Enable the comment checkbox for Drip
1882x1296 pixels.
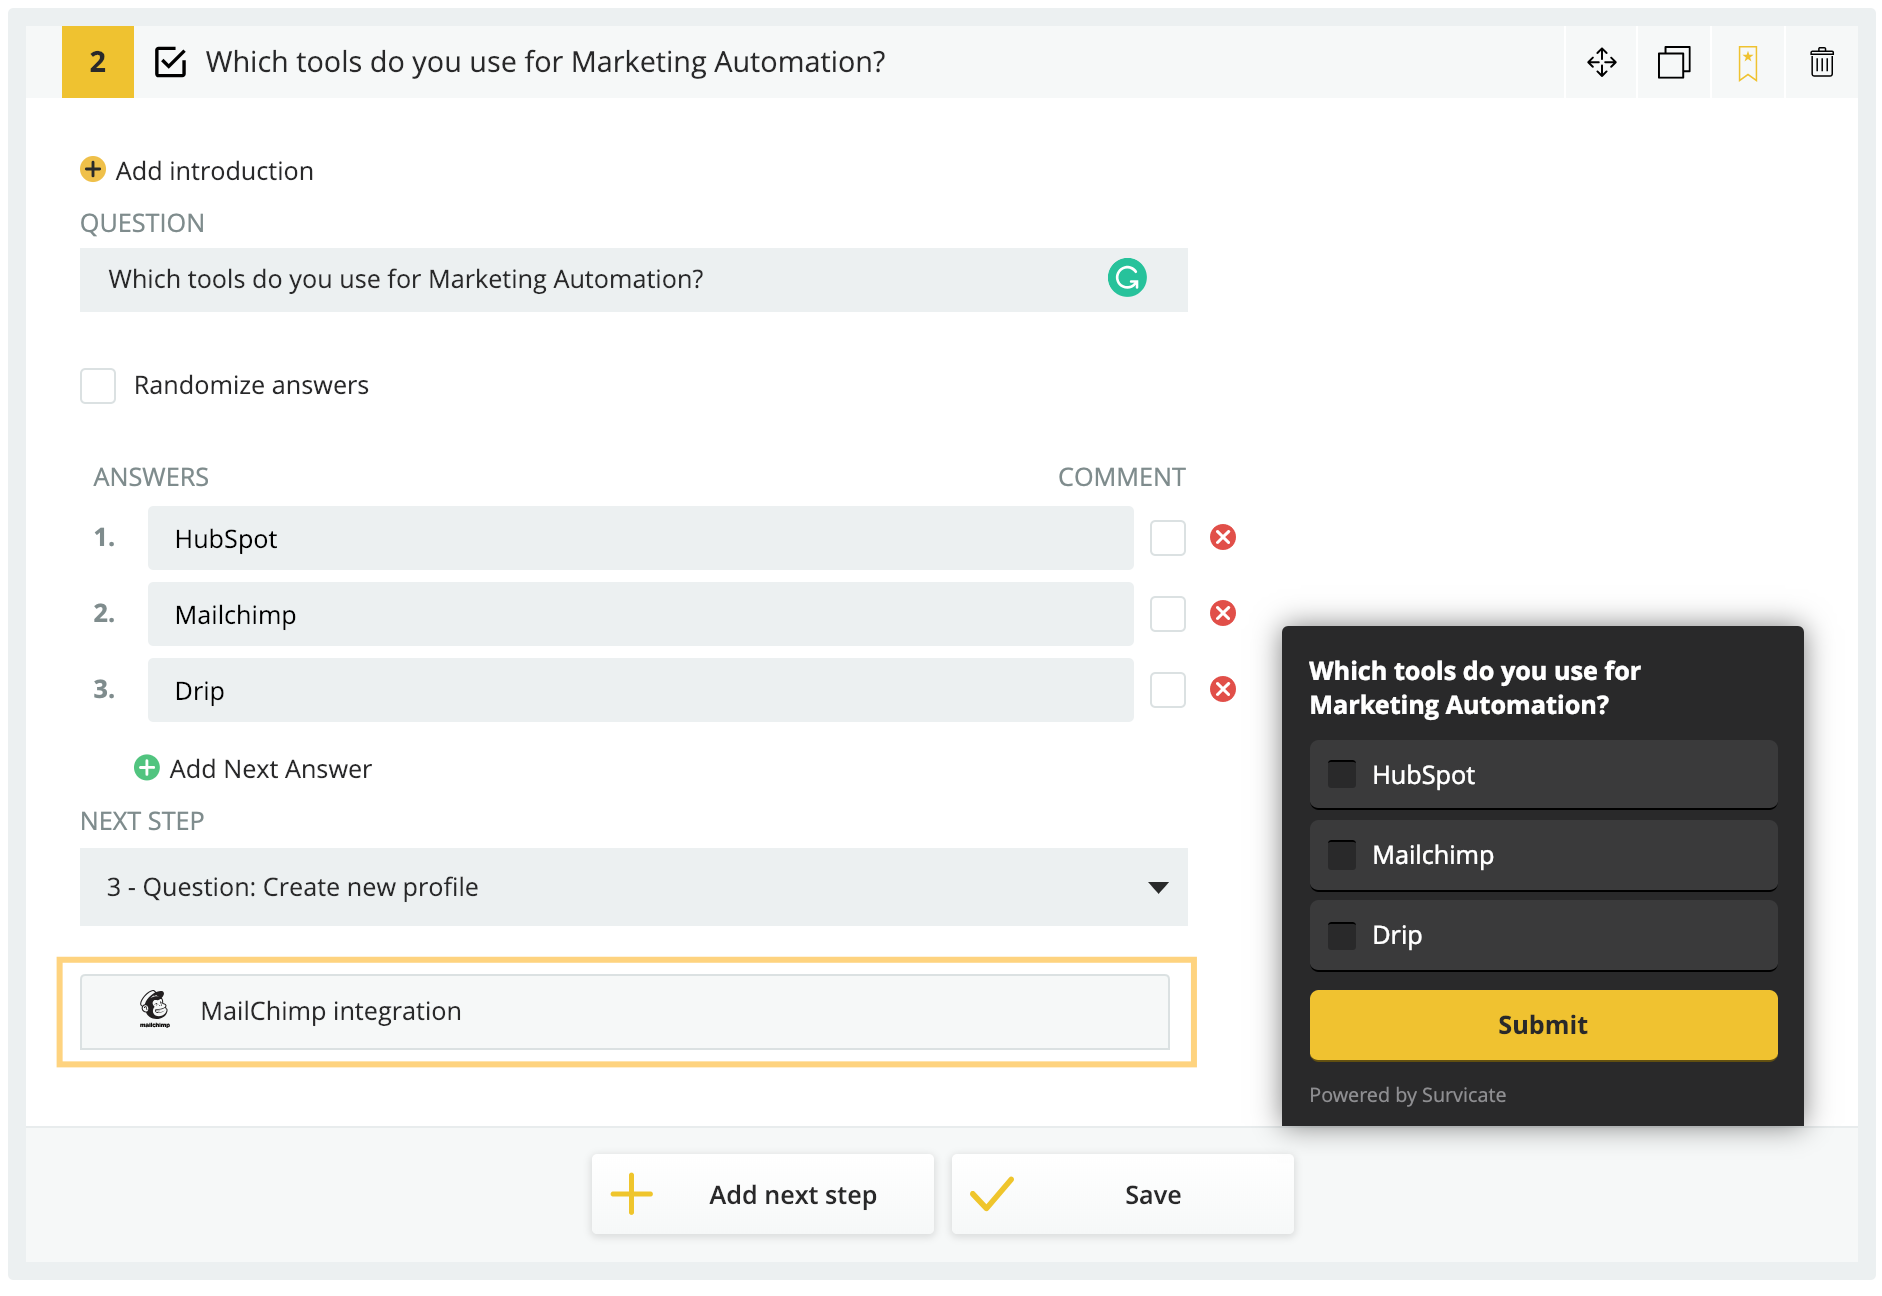[1167, 690]
